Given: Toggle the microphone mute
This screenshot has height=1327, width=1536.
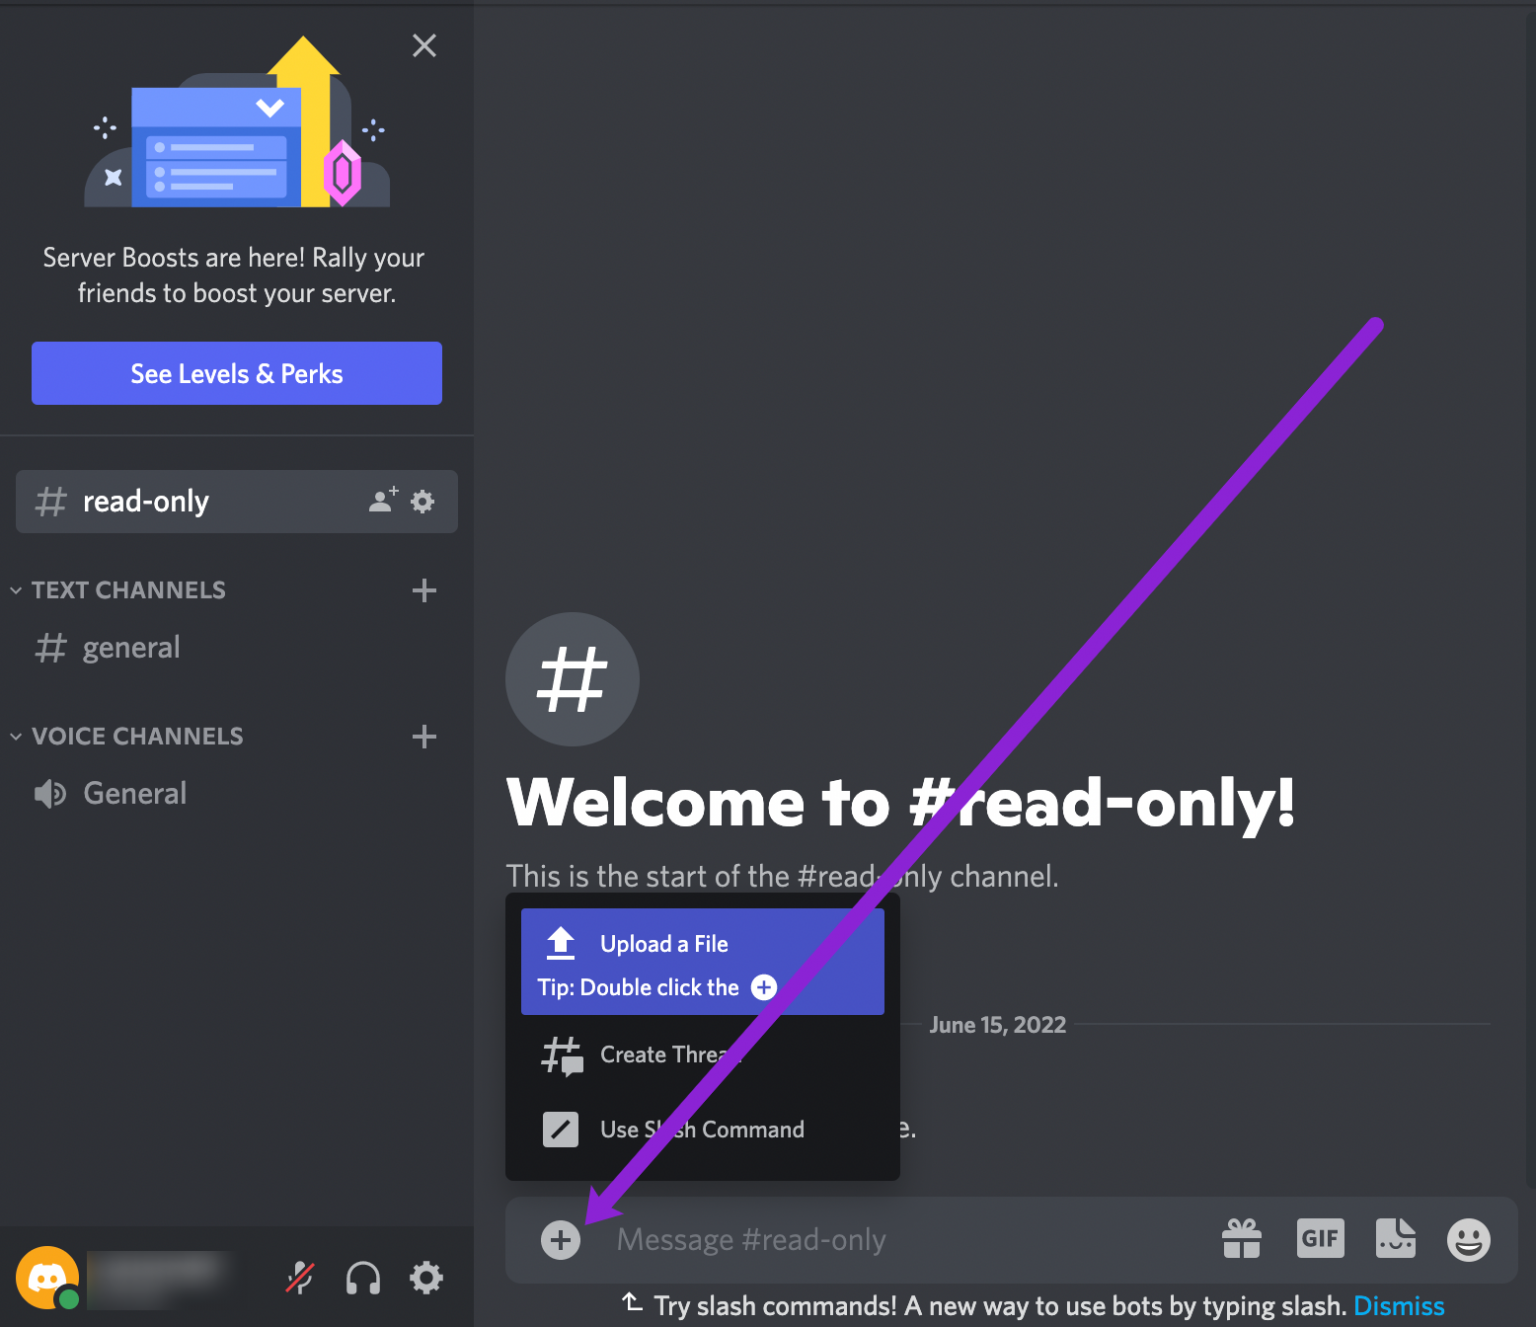Looking at the screenshot, I should 301,1277.
